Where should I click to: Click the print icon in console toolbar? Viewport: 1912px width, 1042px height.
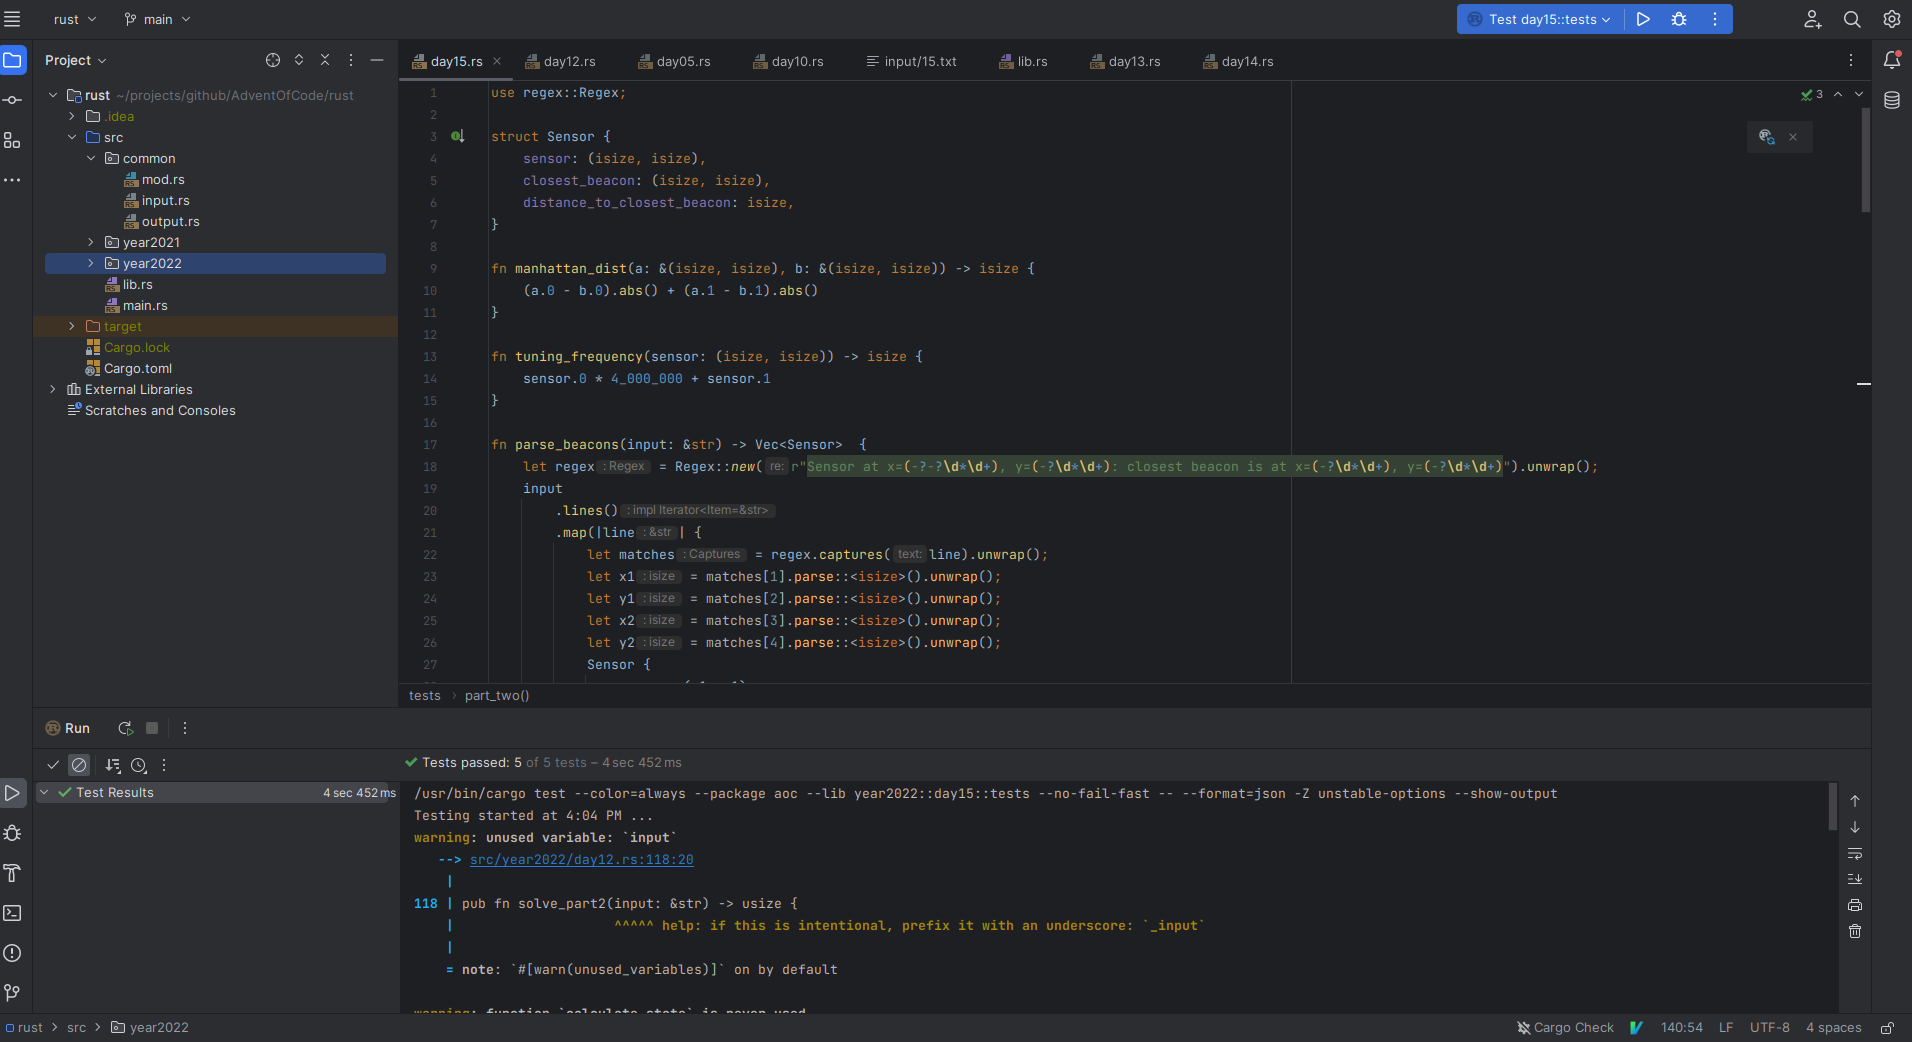(1856, 906)
